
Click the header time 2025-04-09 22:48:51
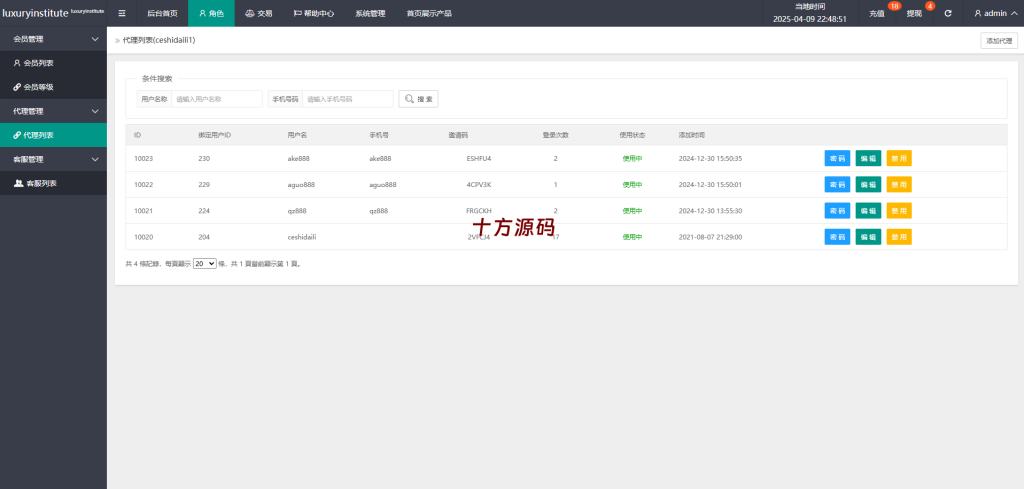coord(810,19)
